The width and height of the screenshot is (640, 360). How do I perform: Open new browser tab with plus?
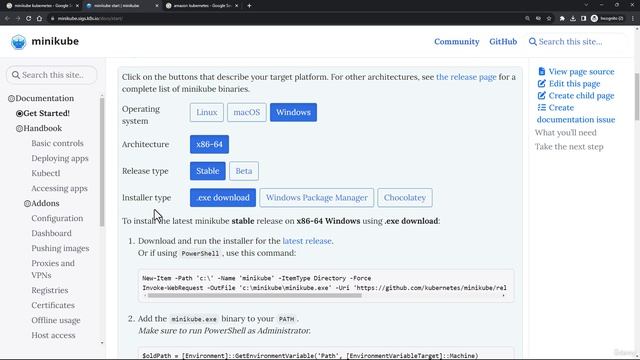tap(249, 6)
